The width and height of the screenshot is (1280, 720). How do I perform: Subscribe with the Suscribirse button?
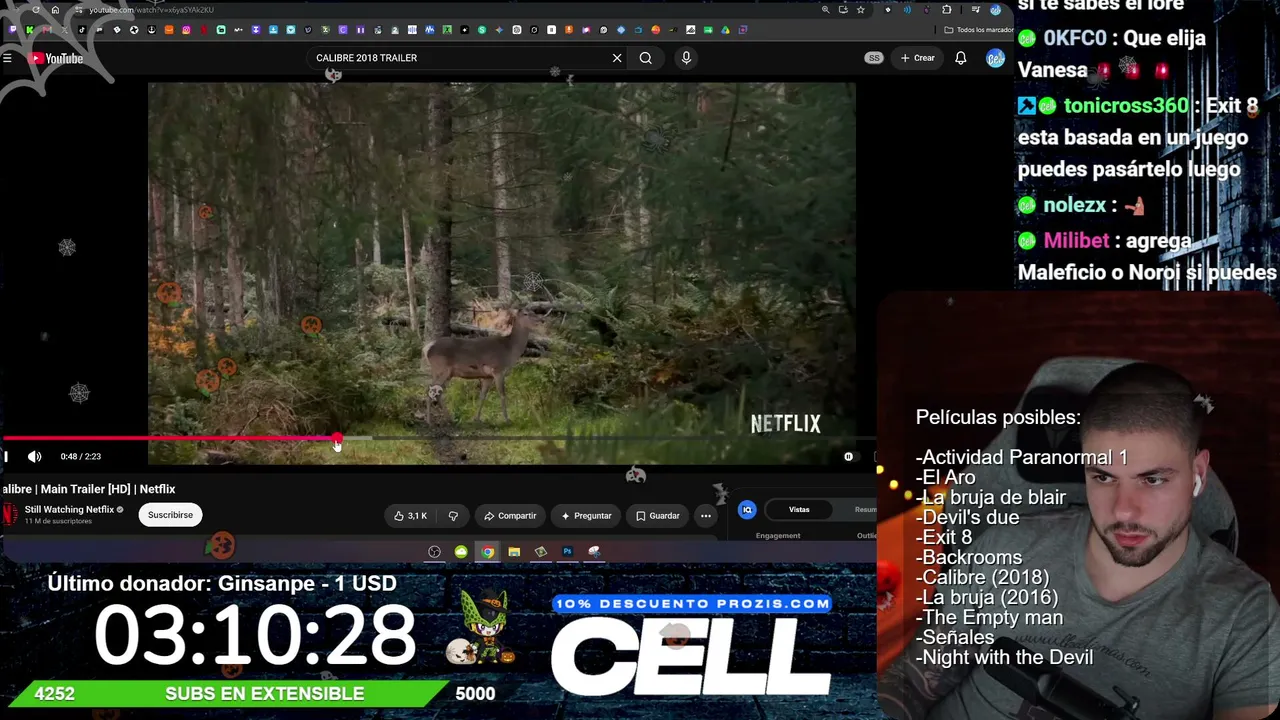click(x=170, y=515)
